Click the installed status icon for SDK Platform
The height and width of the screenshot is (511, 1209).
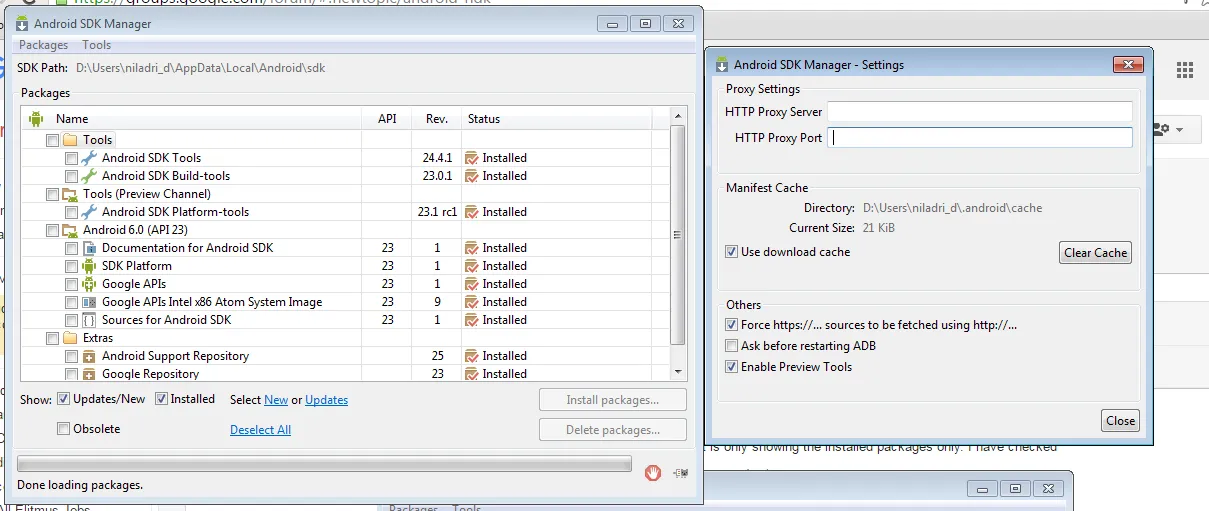pos(472,266)
